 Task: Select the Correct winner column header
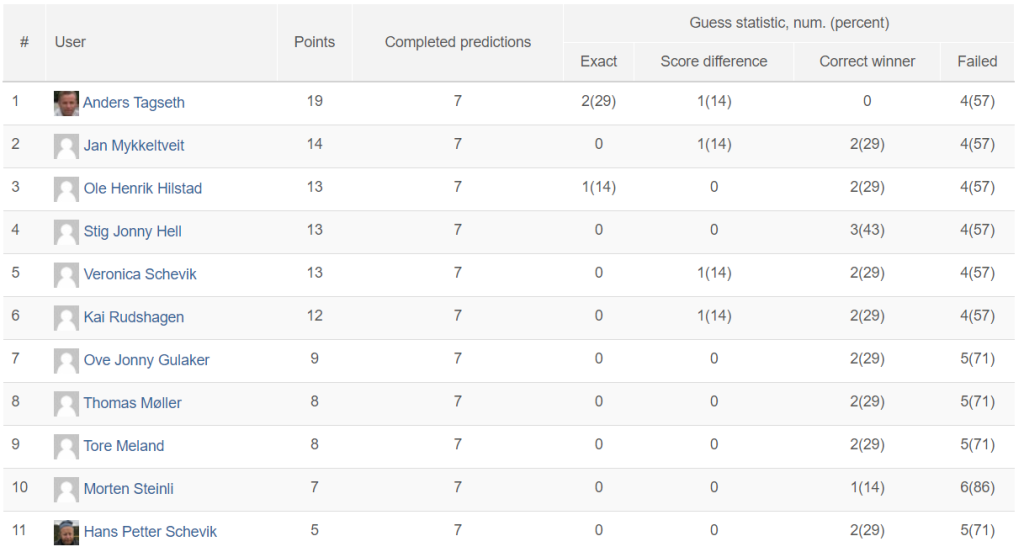pyautogui.click(x=867, y=61)
